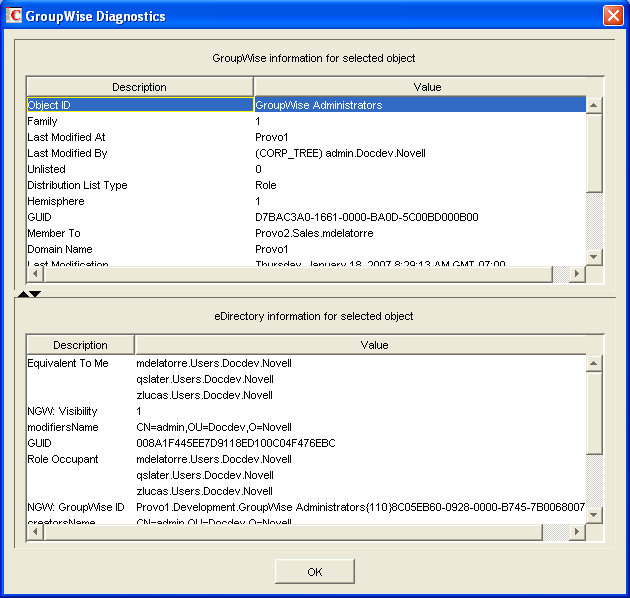Click the GroupWise table horizontal scroll left arrow
Image resolution: width=630 pixels, height=598 pixels.
[35, 274]
